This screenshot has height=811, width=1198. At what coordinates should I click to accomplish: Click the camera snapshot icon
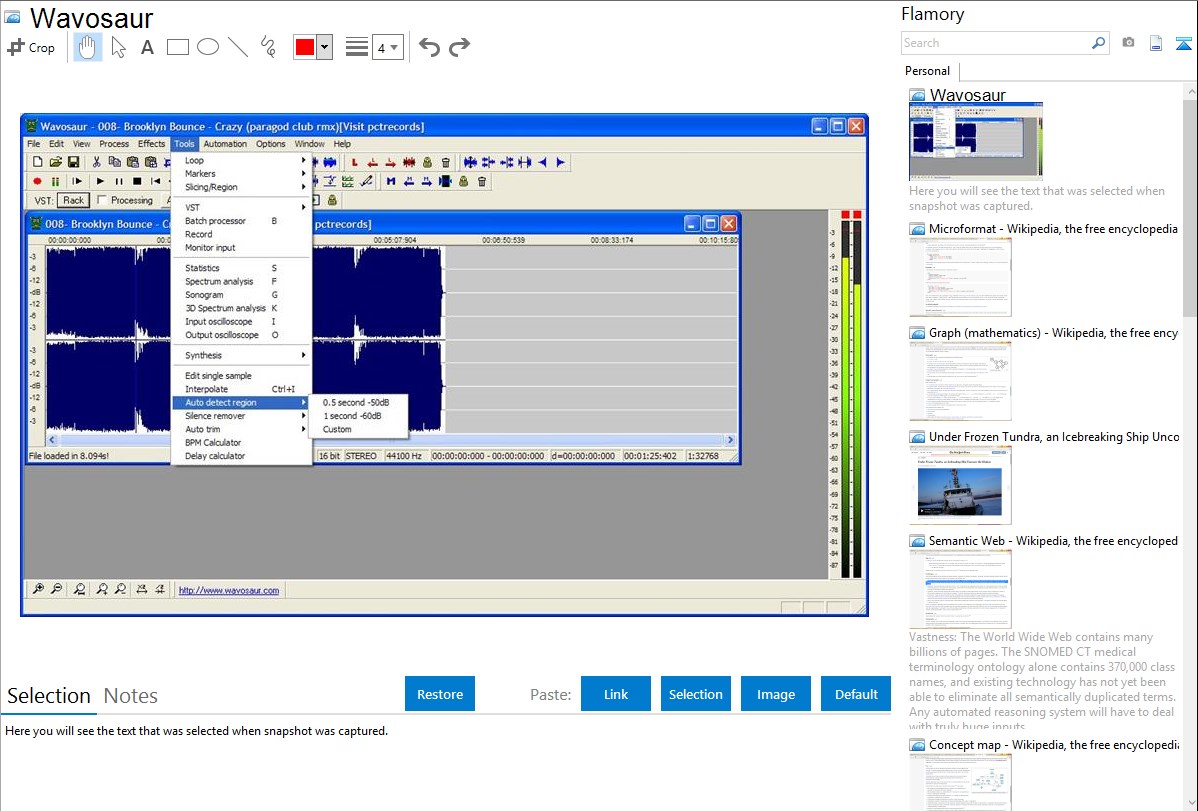click(x=1128, y=43)
